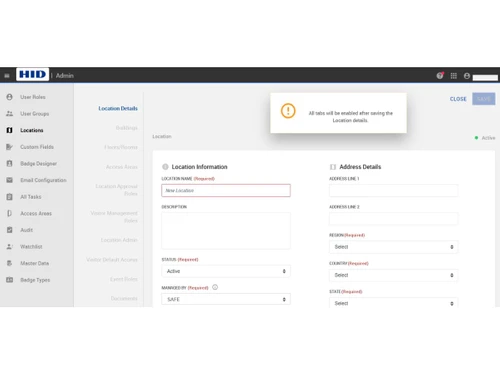Go to User Groups menu item

point(35,114)
